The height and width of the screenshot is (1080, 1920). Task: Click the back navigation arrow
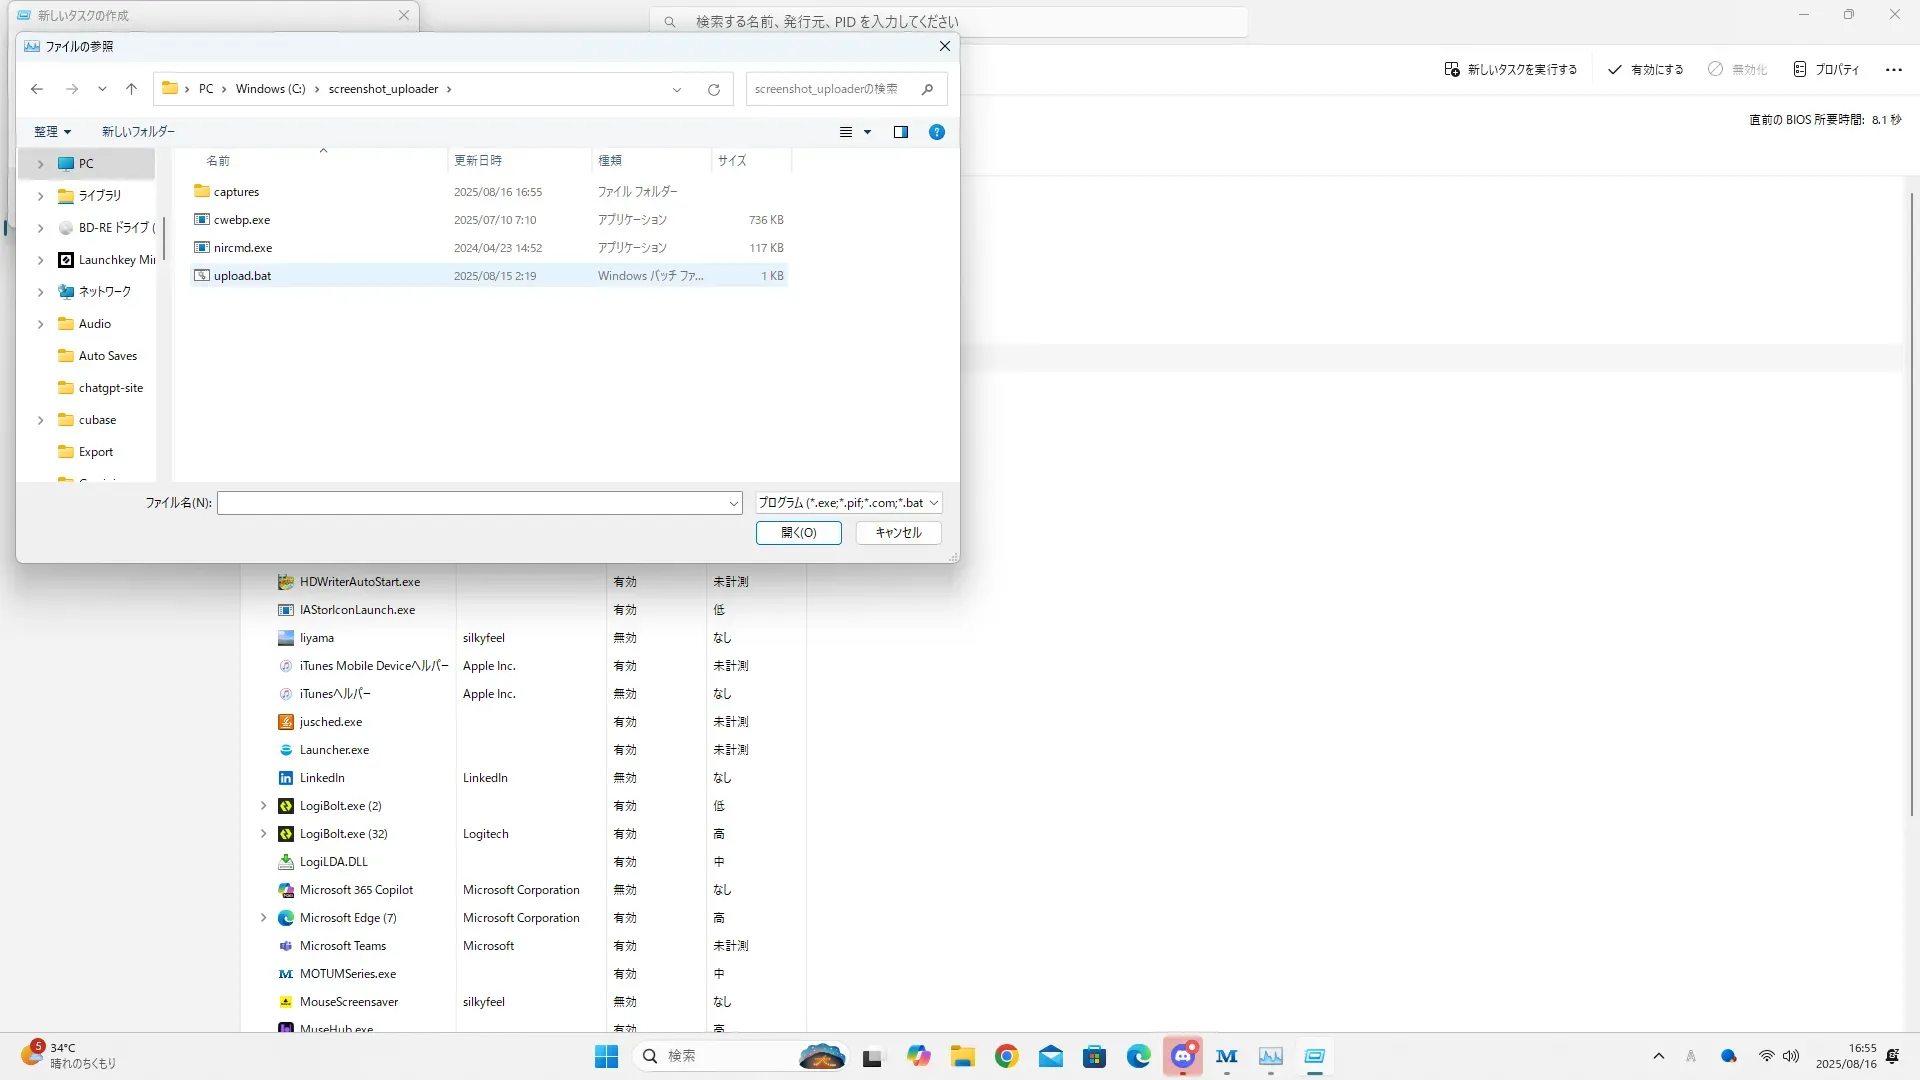37,89
